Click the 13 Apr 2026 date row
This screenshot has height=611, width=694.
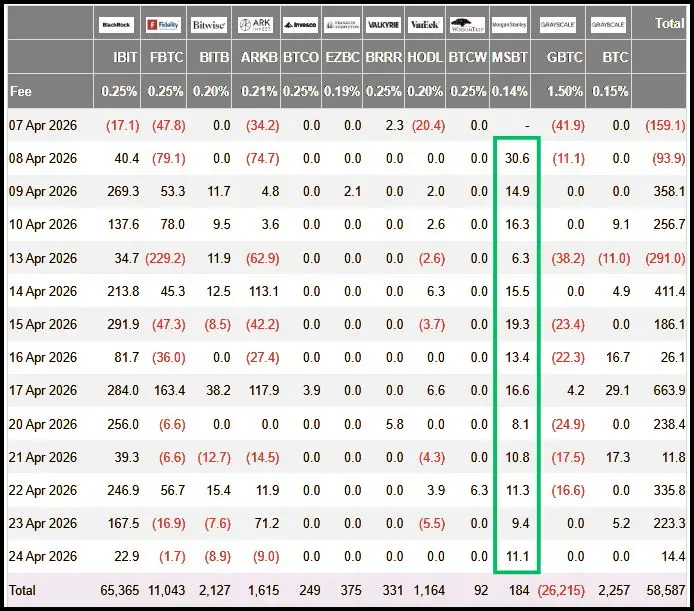[x=347, y=258]
